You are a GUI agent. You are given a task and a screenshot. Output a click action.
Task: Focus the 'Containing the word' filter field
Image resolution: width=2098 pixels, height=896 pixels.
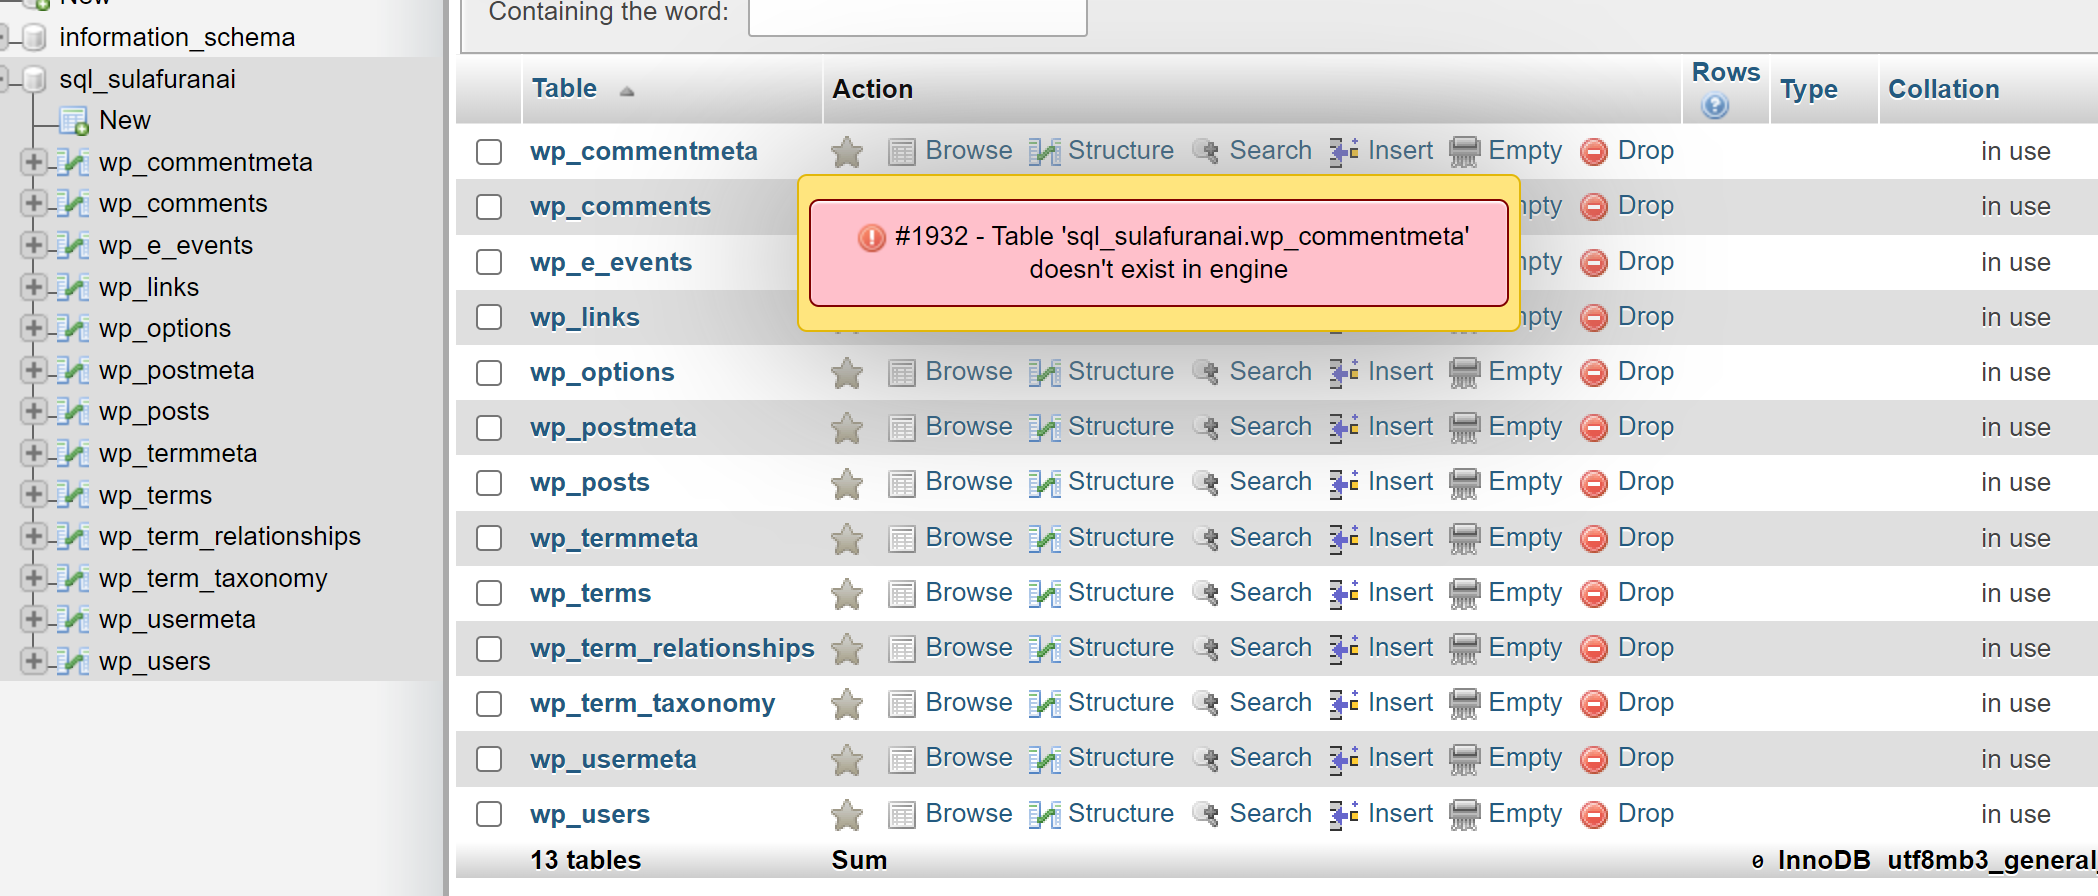coord(917,15)
